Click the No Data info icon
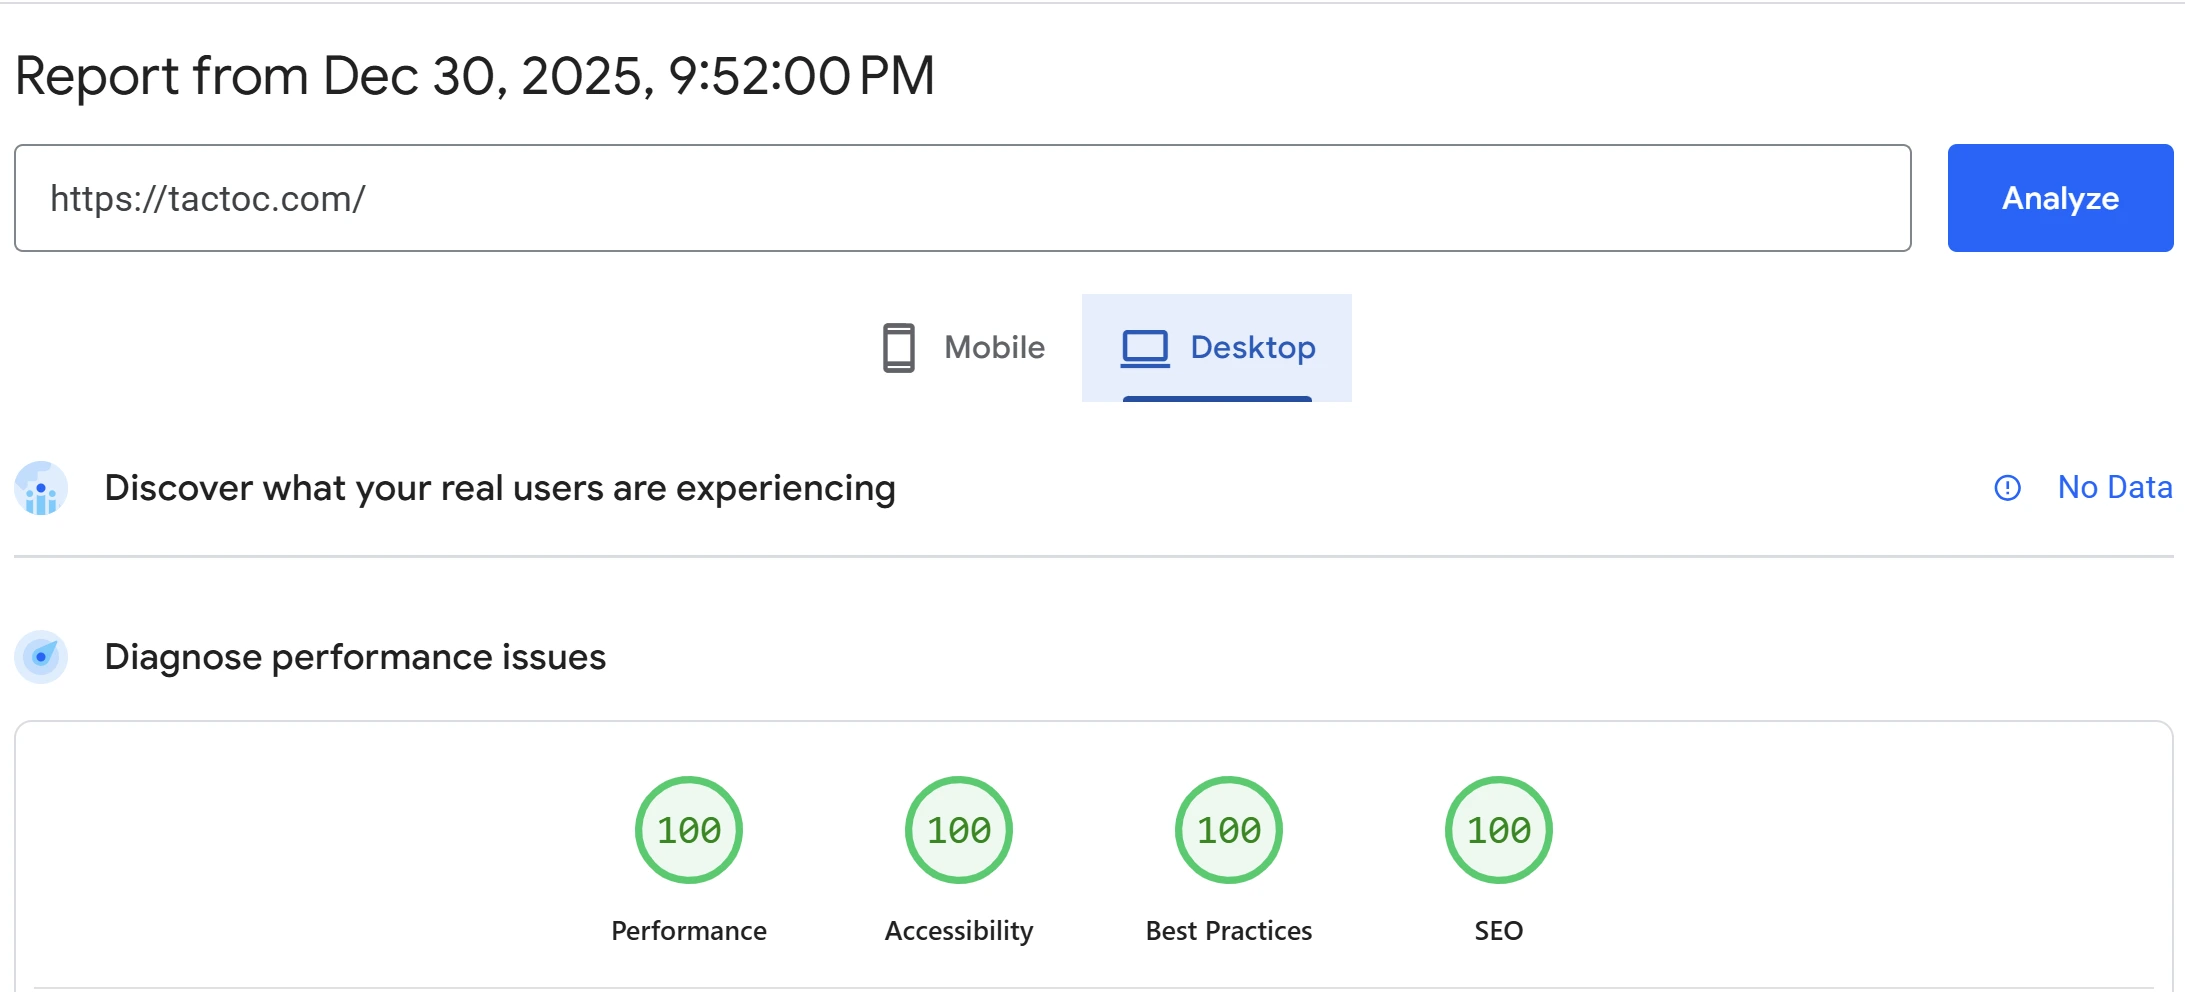 tap(2007, 488)
